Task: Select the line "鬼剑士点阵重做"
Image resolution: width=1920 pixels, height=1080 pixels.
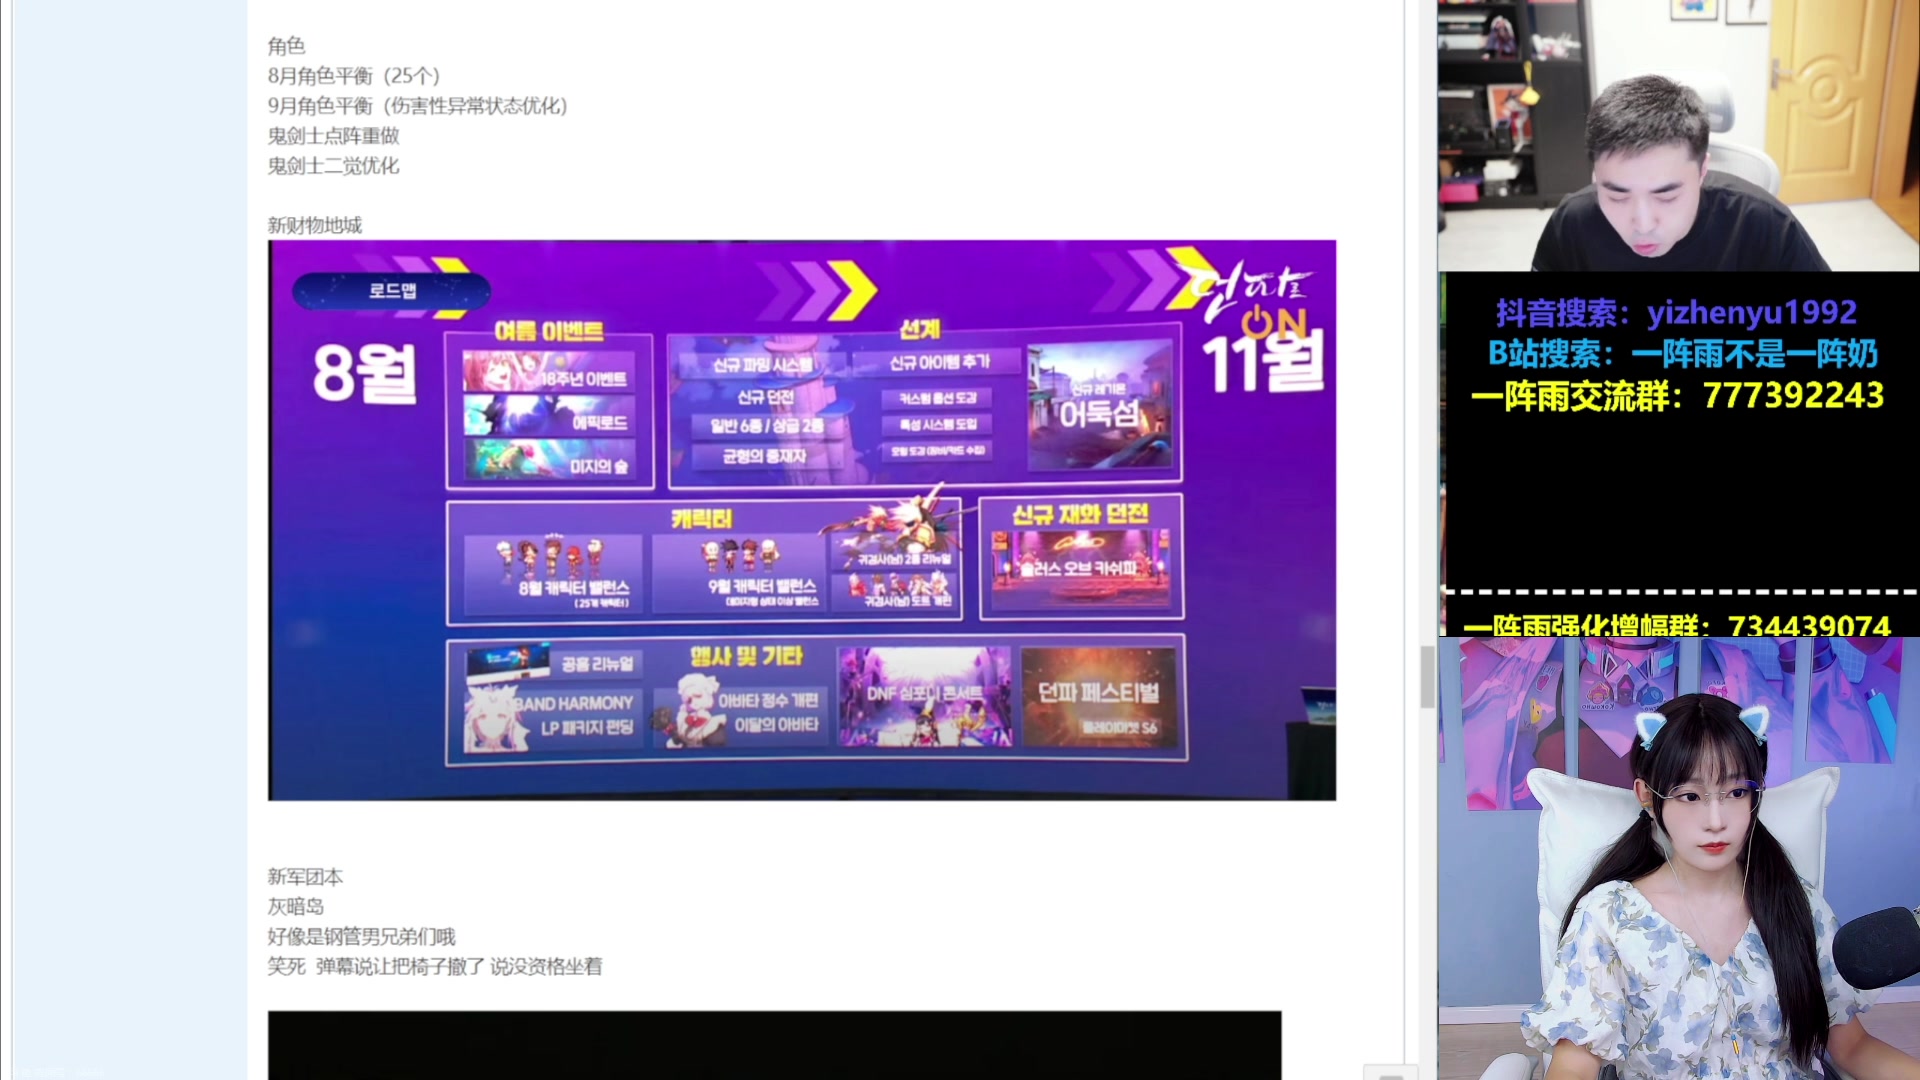Action: [333, 136]
